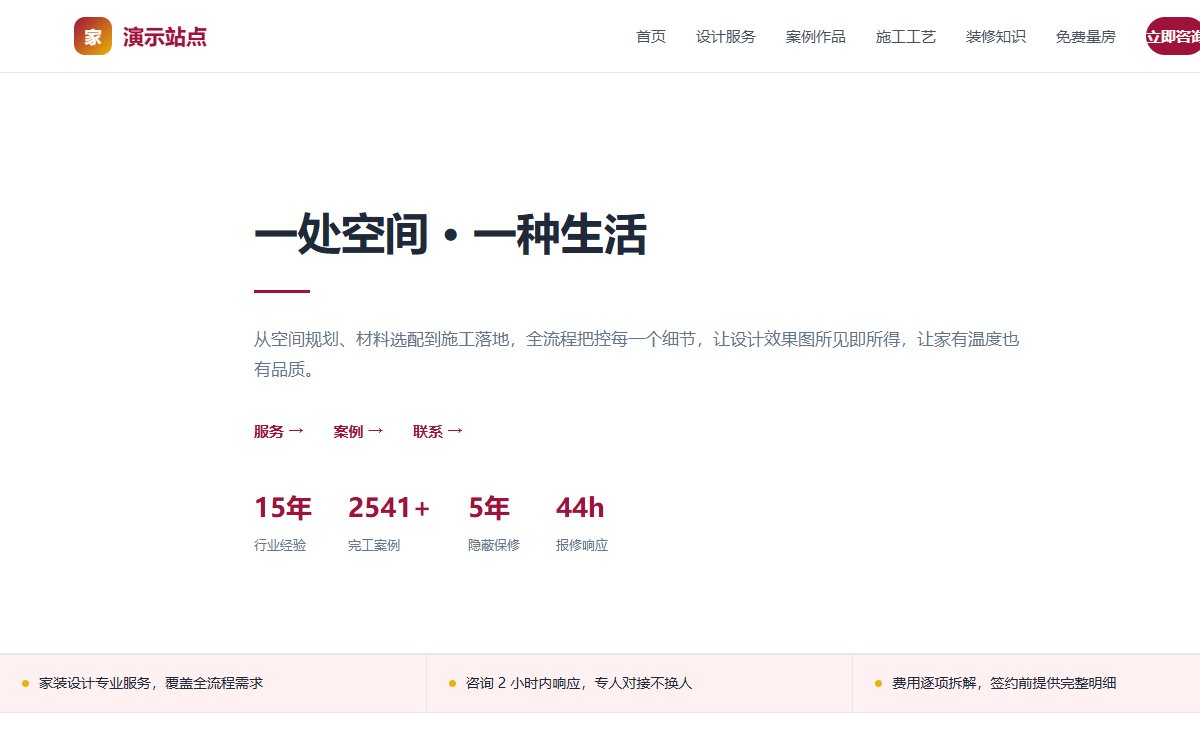Click 咨询 2 小时内响应 banner item

point(640,683)
